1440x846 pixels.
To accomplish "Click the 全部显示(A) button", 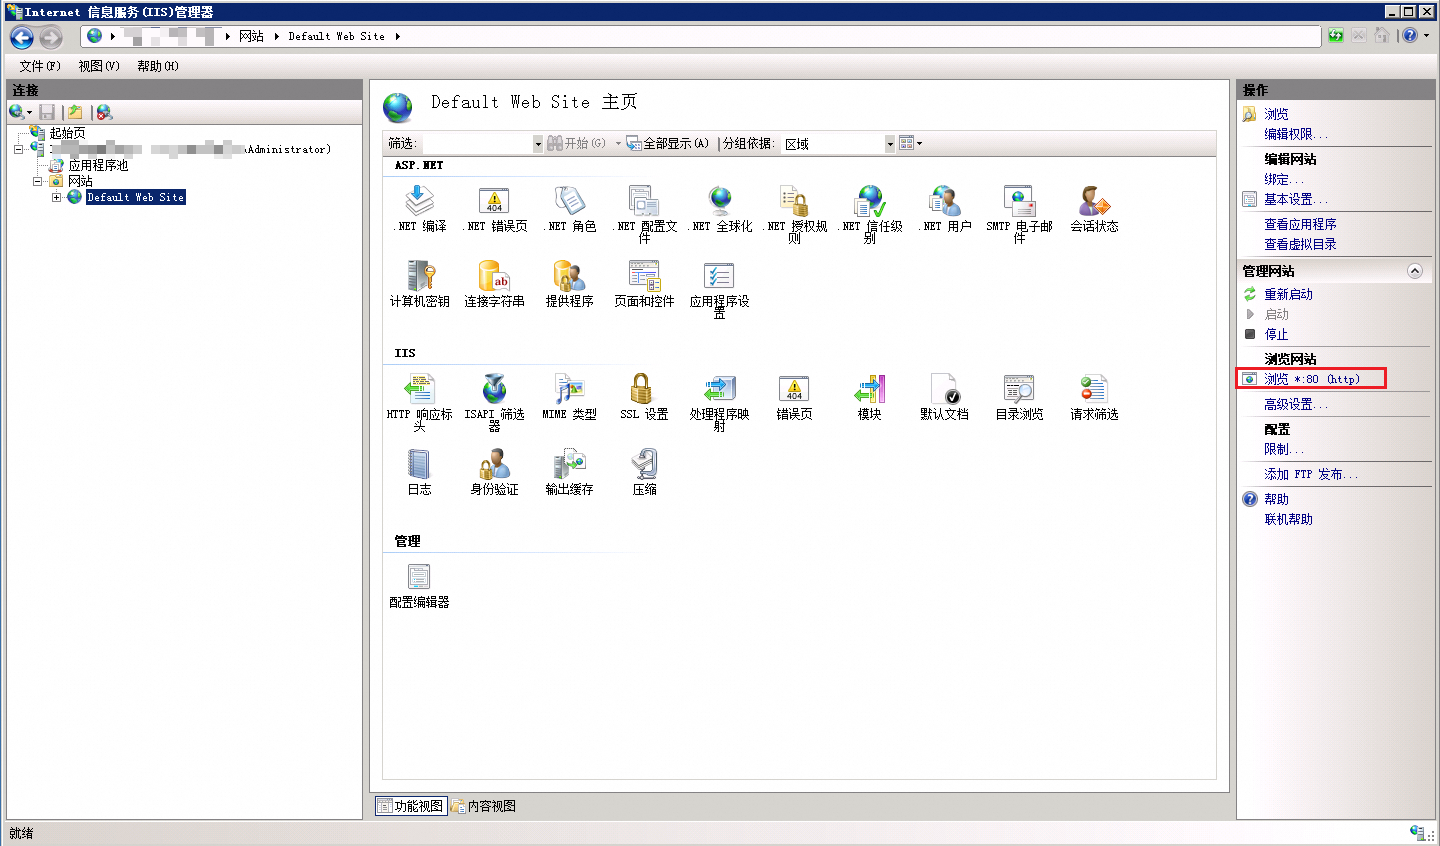I will 668,143.
